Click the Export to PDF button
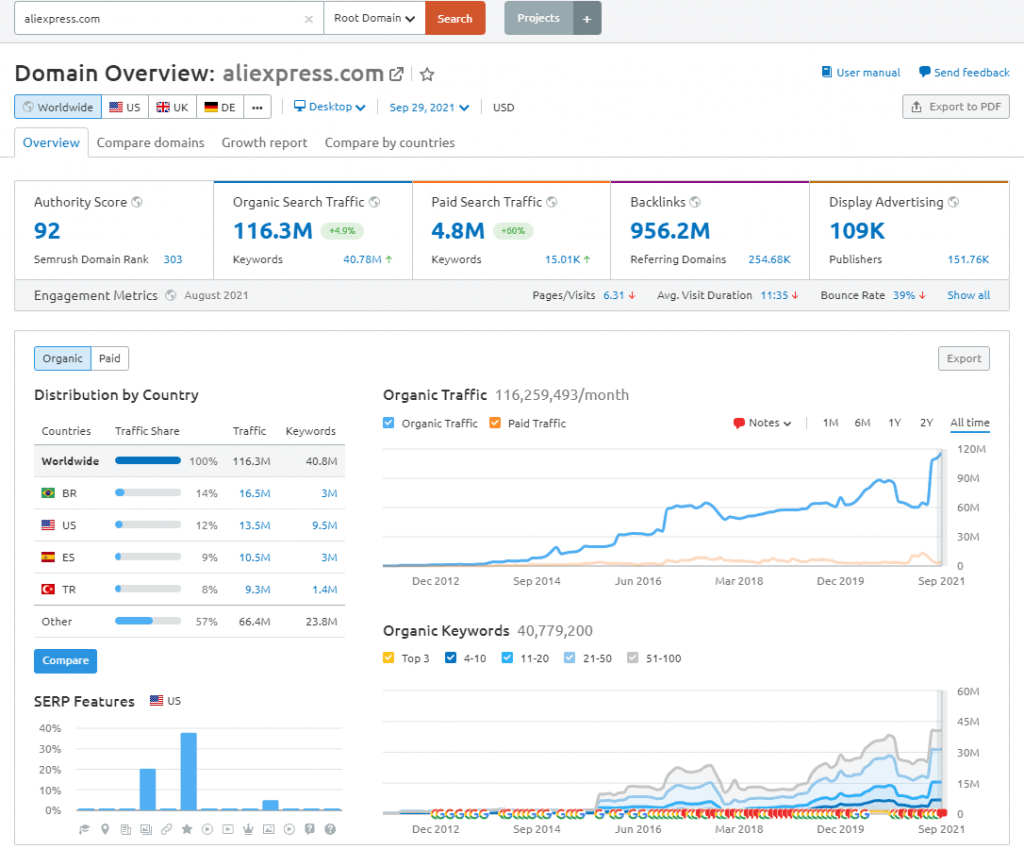The width and height of the screenshot is (1024, 849). tap(956, 106)
